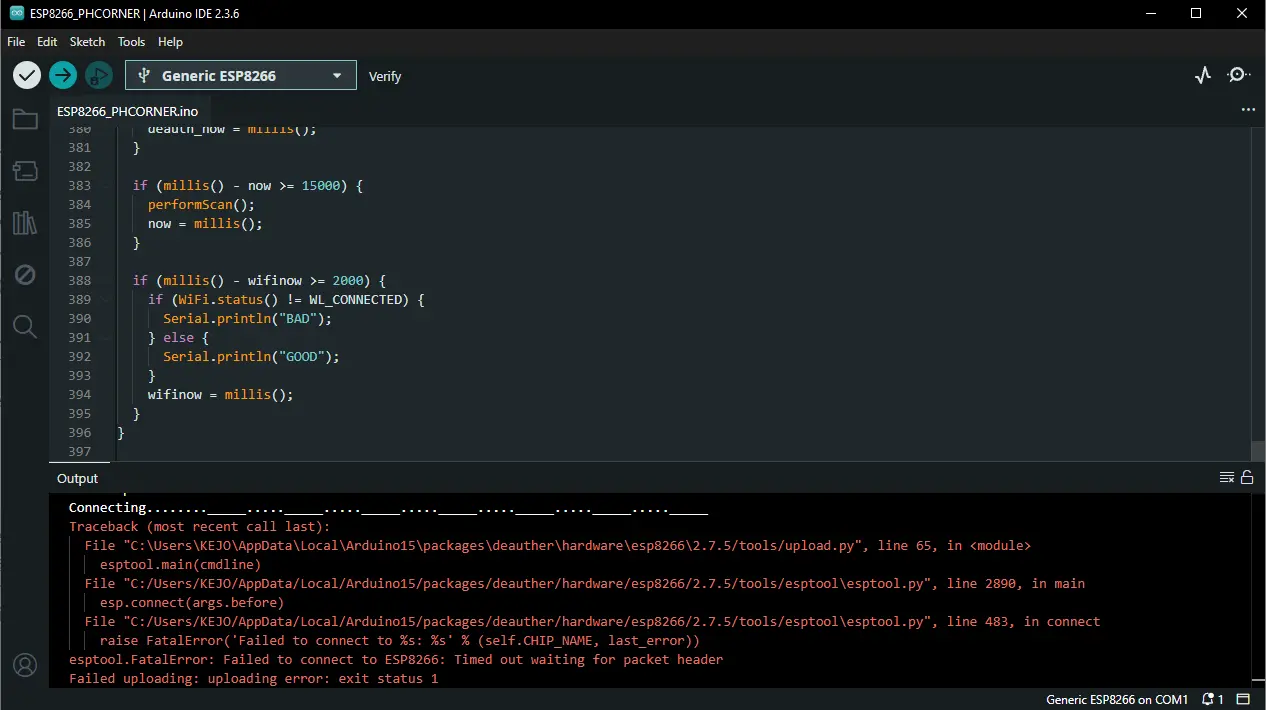1266x710 pixels.
Task: Click the Output panel tab
Action: coord(77,478)
